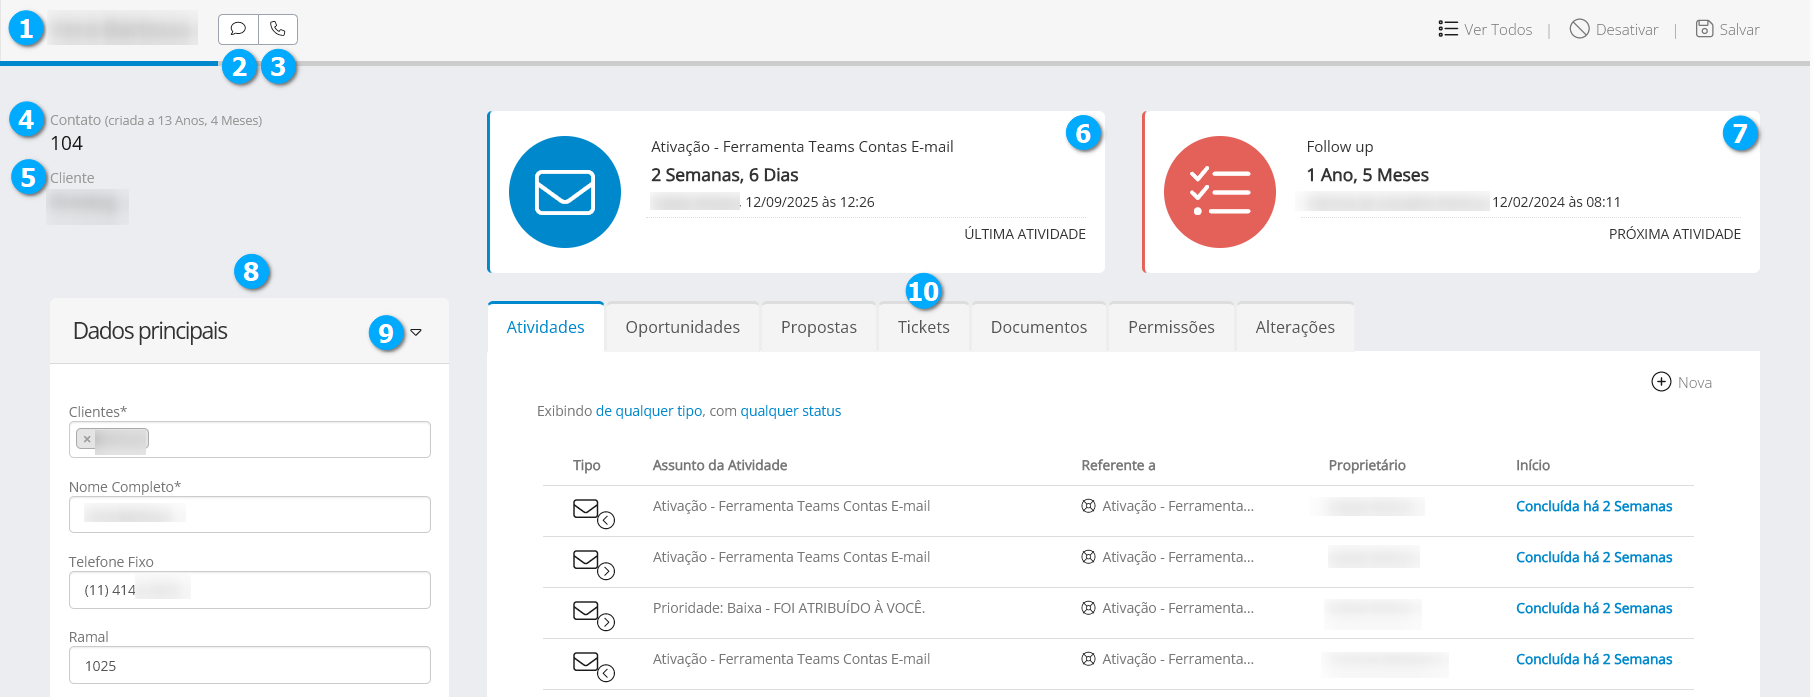Click the email icon in Prioridade Baixa row

[x=587, y=611]
